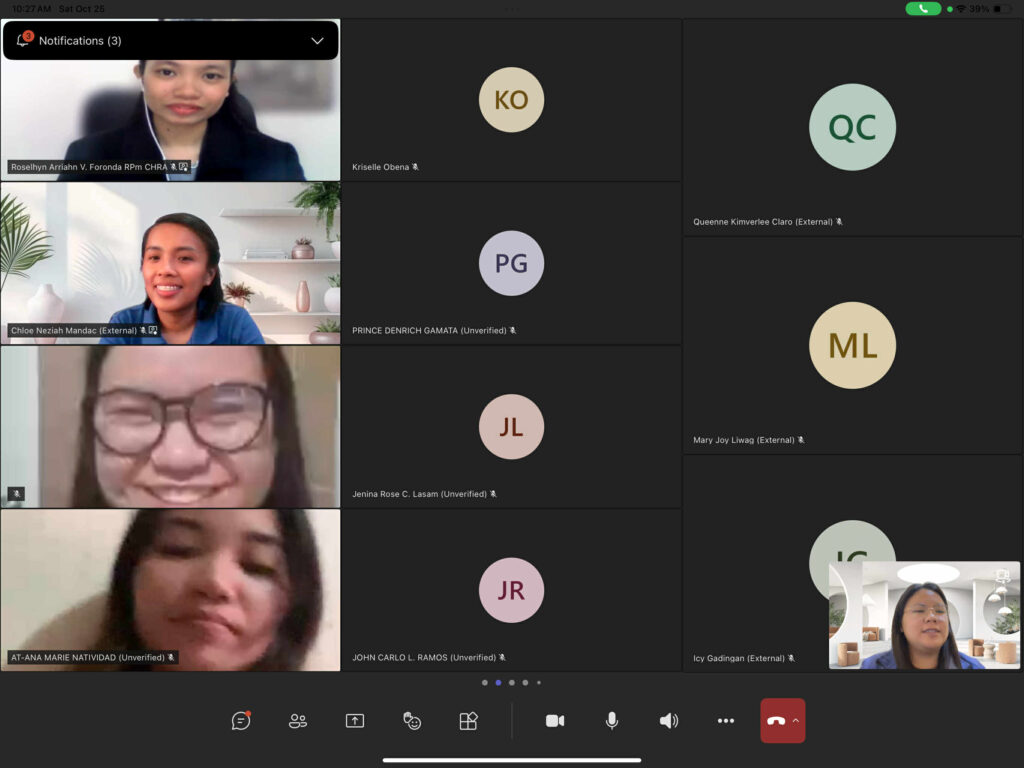Screen dimensions: 1024x768
Task: Open the meeting chat icon
Action: coord(241,720)
